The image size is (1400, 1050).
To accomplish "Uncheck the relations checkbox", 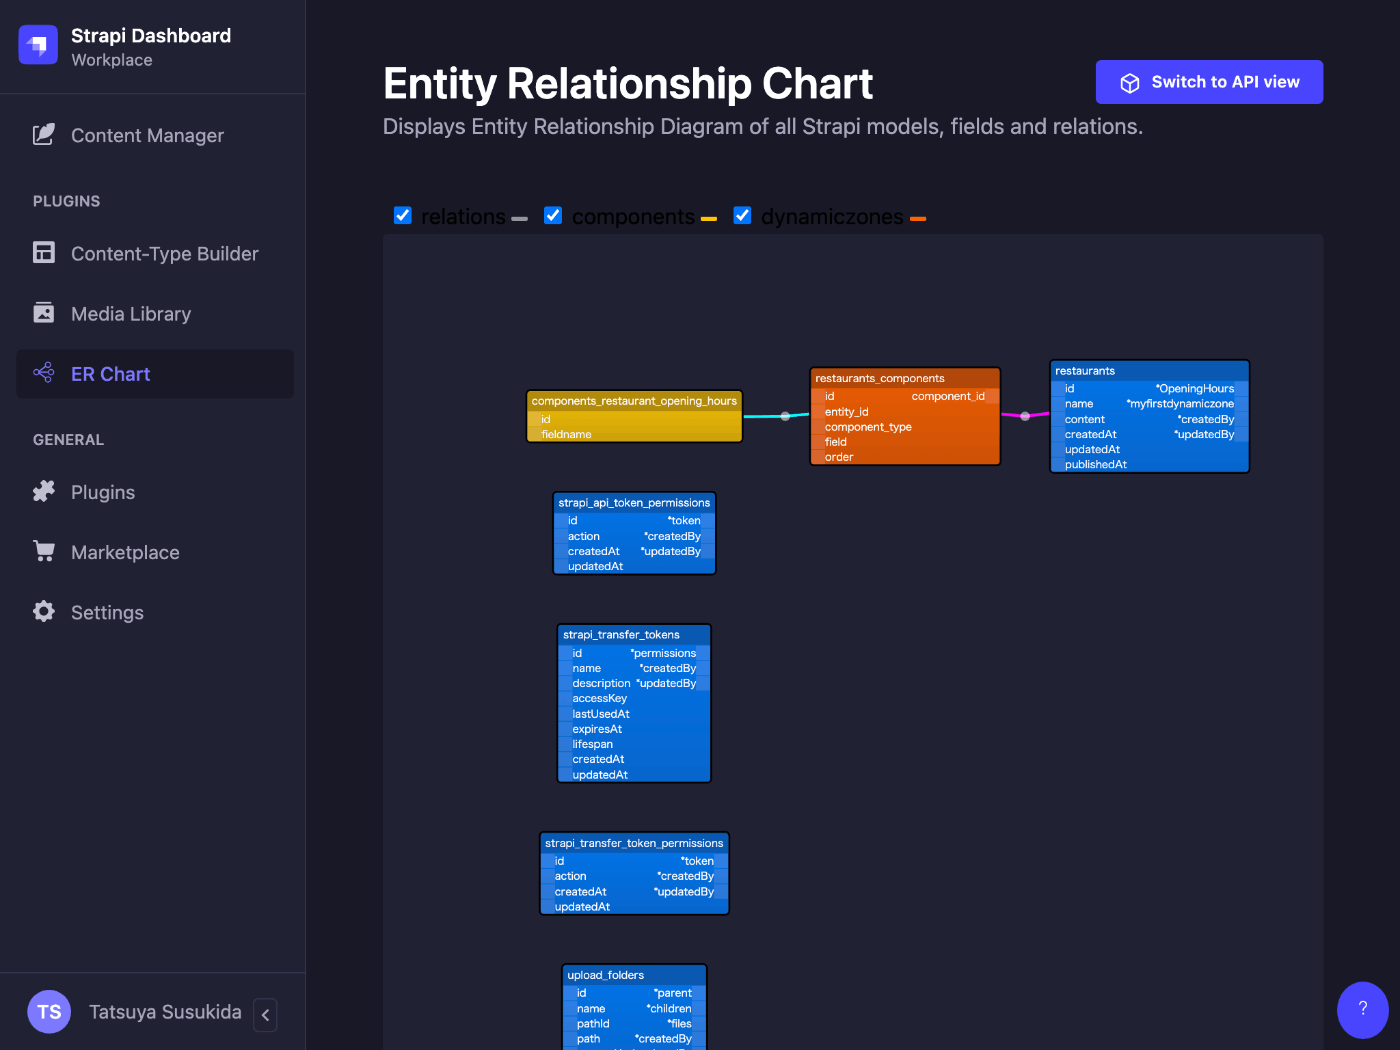I will coord(403,215).
